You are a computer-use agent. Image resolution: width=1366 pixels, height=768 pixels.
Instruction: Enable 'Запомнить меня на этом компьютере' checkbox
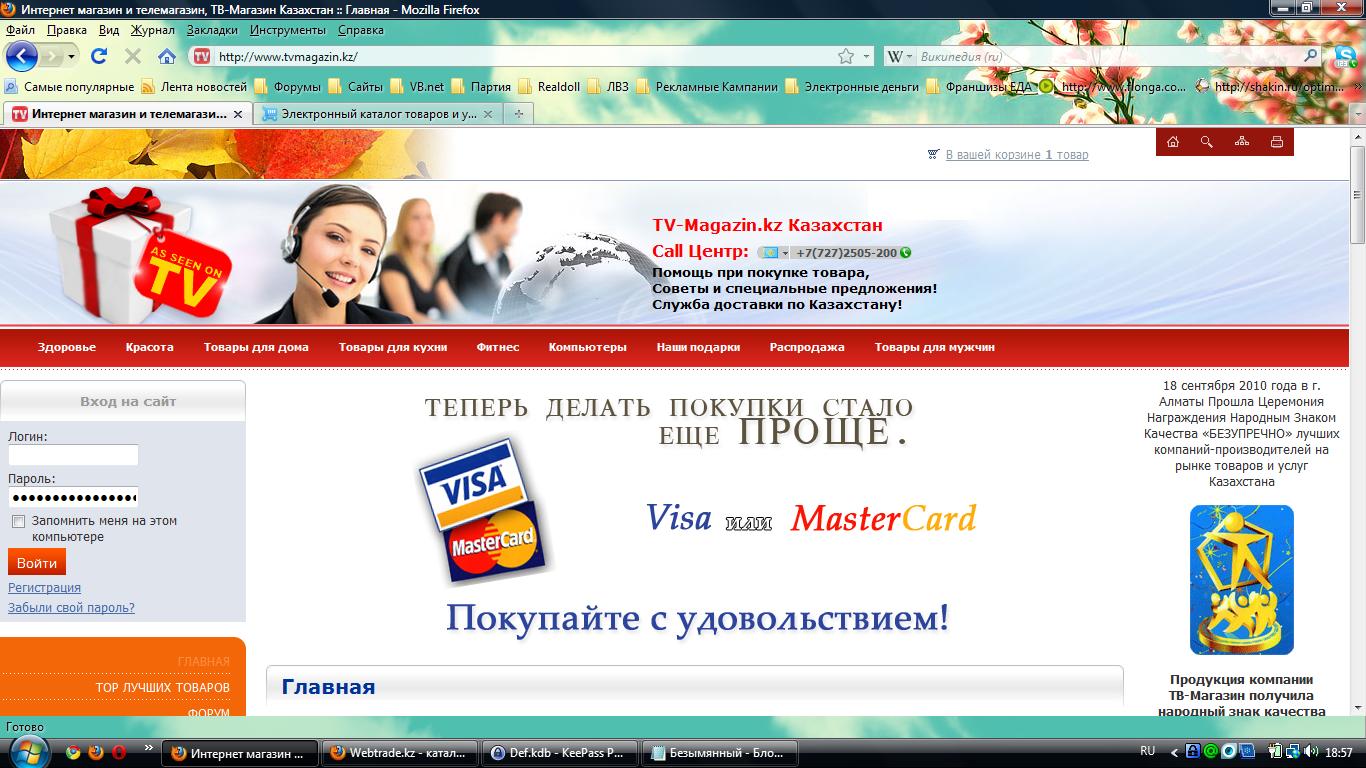(18, 522)
